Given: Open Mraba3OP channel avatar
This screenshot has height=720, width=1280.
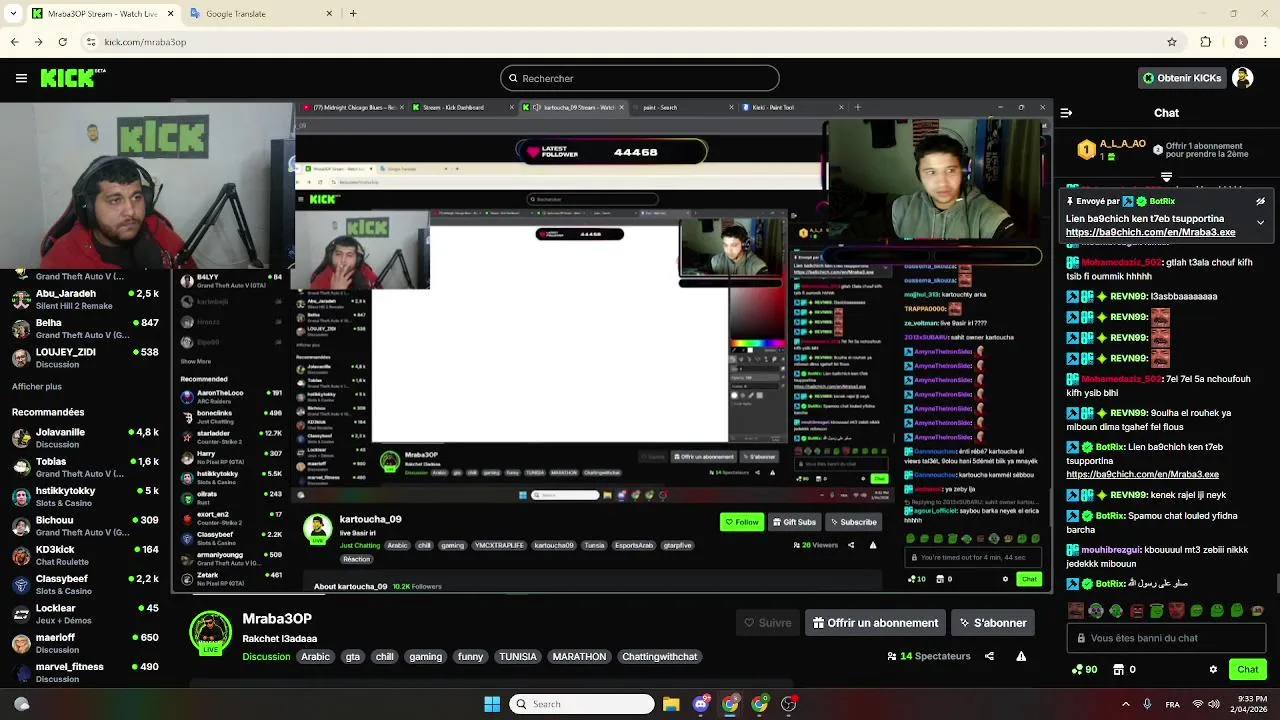Looking at the screenshot, I should click(211, 633).
